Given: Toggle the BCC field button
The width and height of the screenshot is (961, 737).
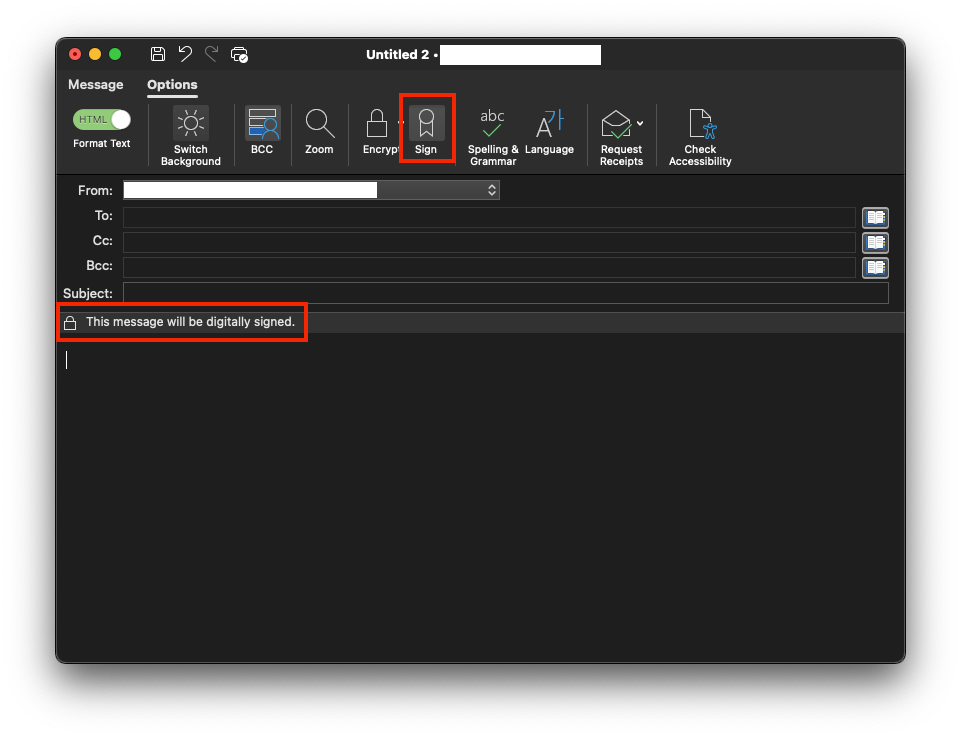Looking at the screenshot, I should 262,130.
